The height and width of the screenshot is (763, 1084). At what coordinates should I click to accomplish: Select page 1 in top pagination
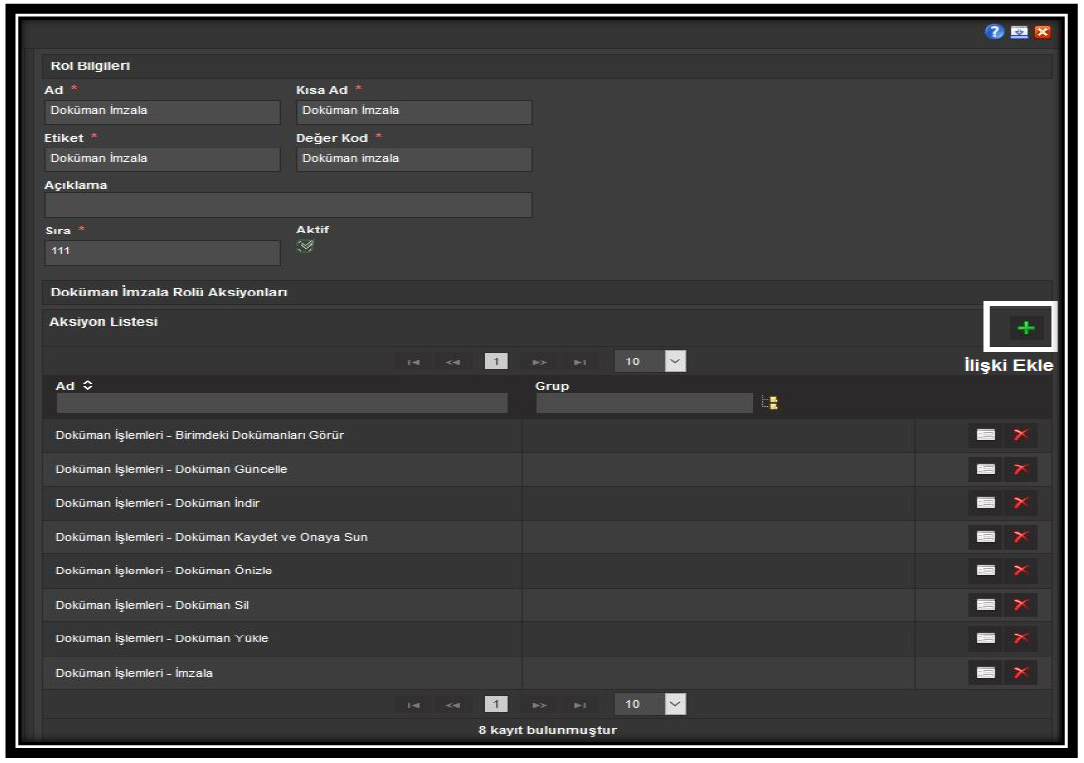[496, 362]
